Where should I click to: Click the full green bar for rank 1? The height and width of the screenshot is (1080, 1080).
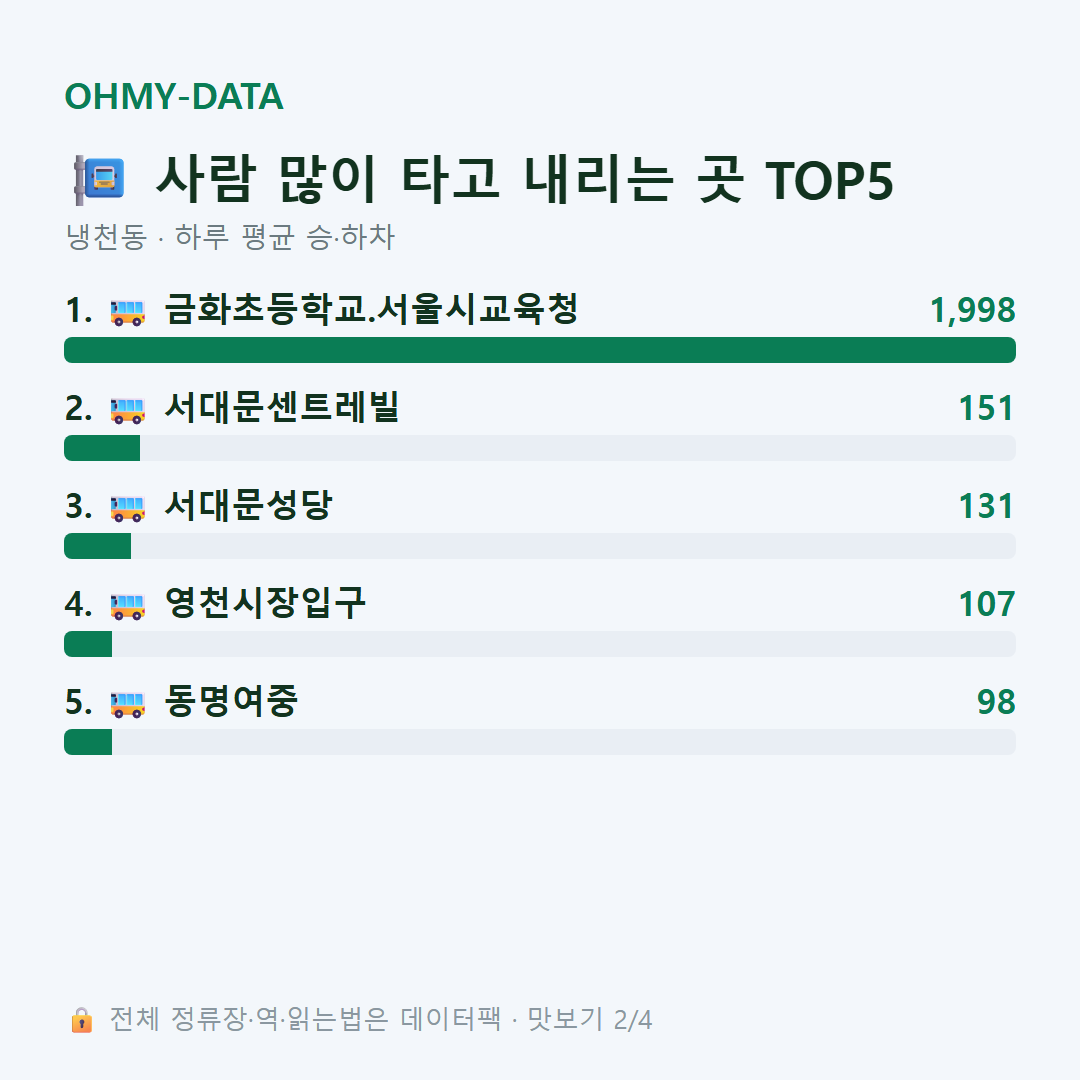pos(540,350)
